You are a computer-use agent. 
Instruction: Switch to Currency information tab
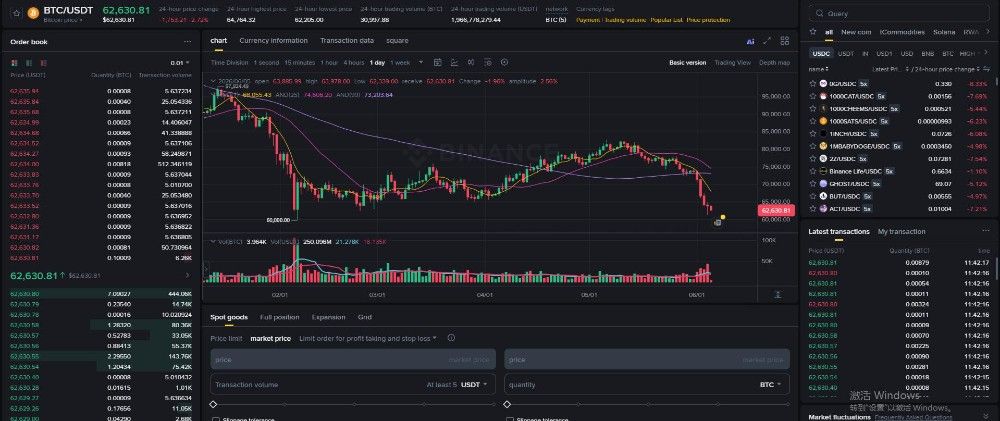coord(274,41)
